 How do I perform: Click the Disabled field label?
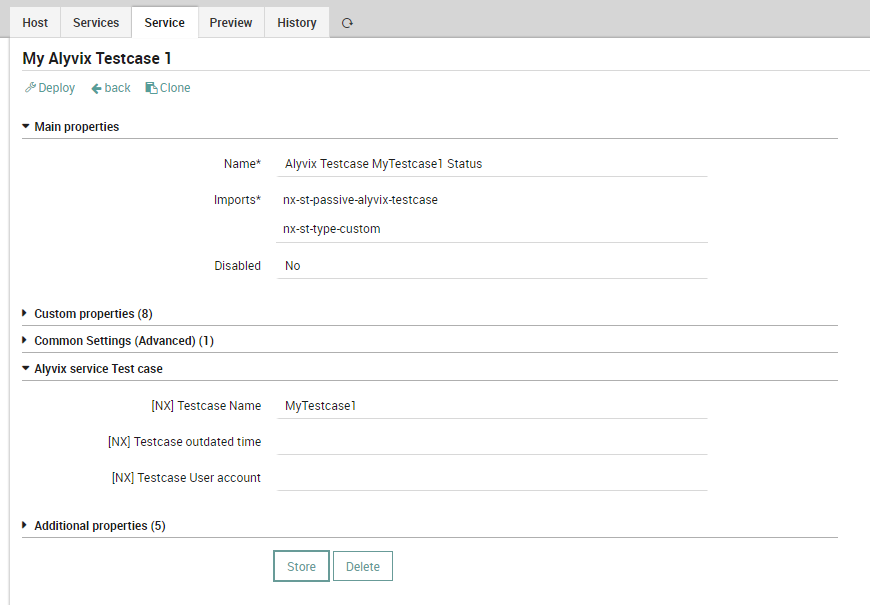[x=237, y=266]
